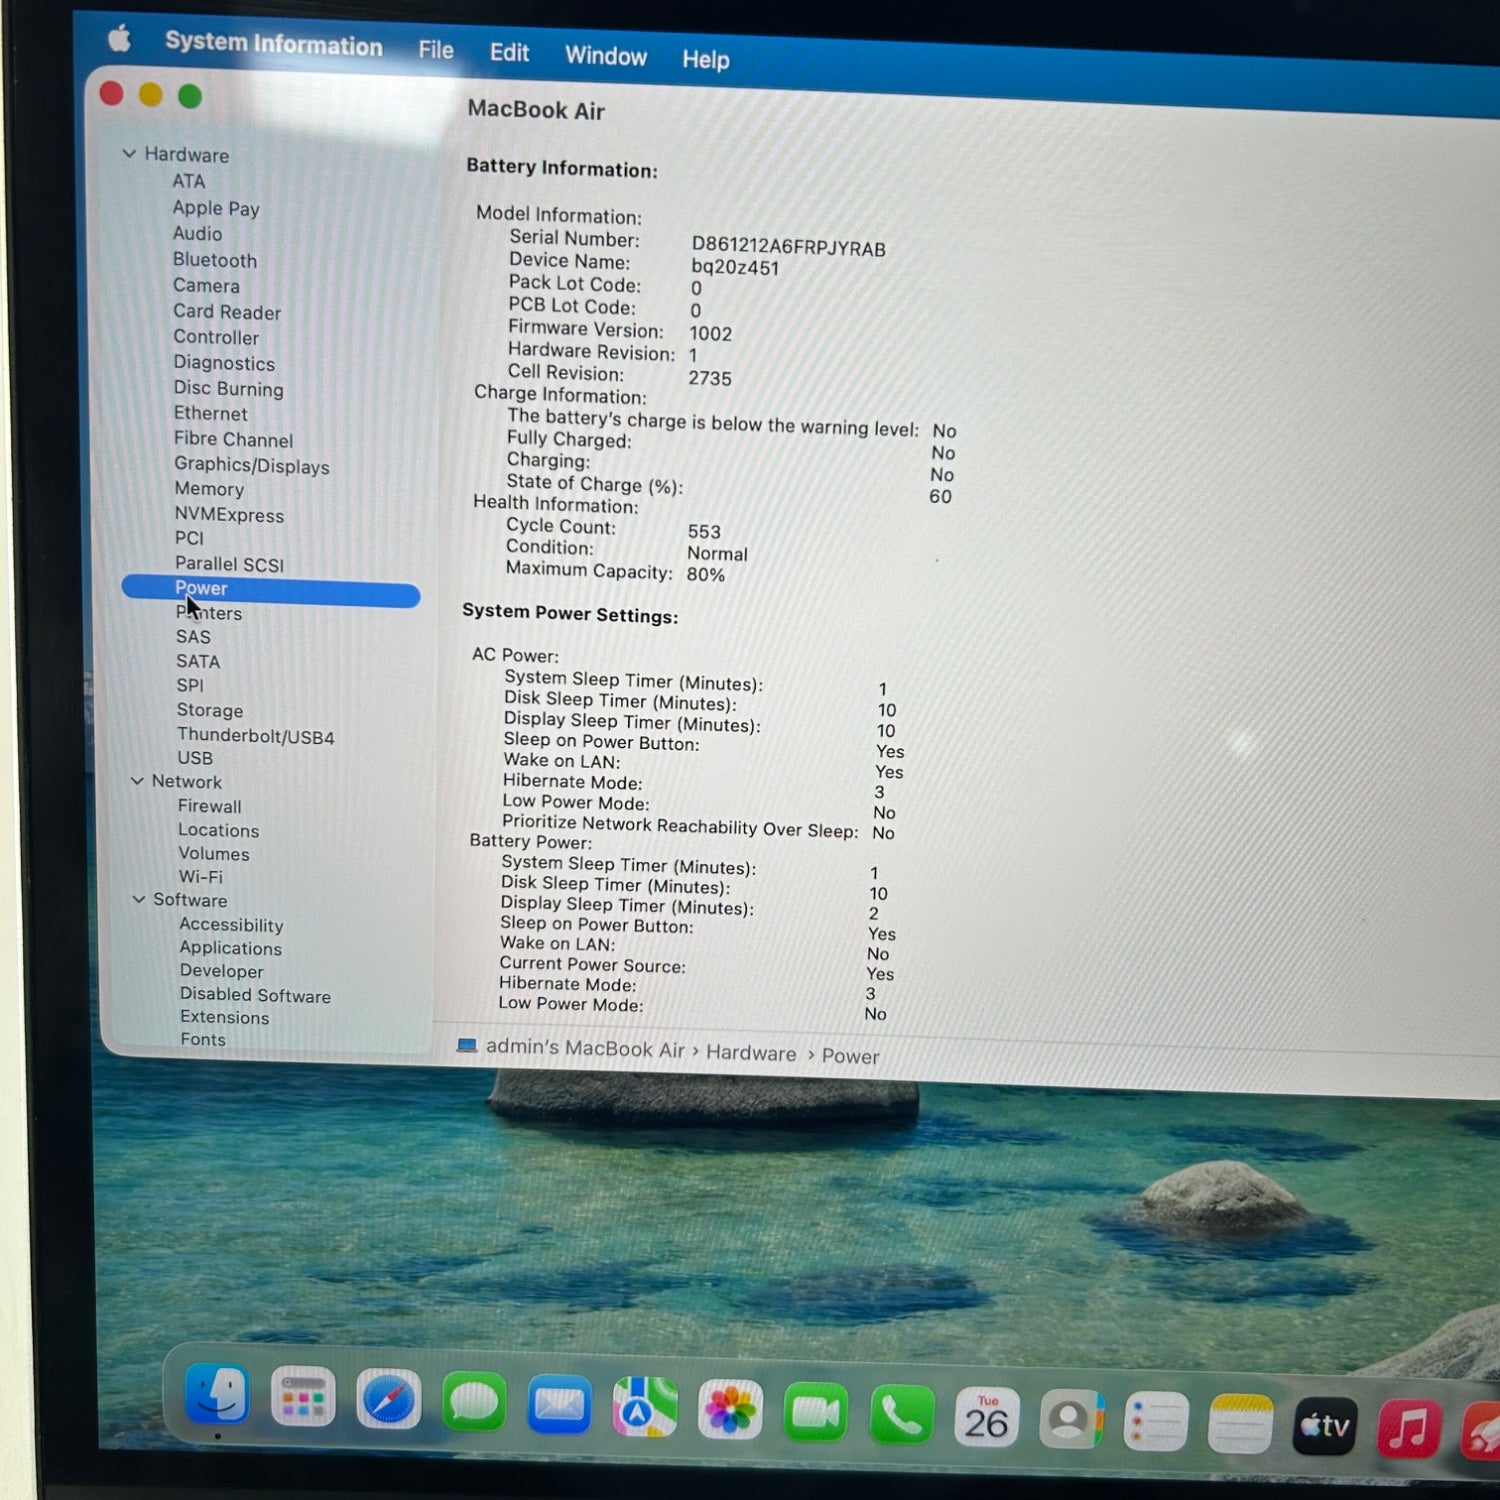Select Fonts under Software

[203, 1040]
